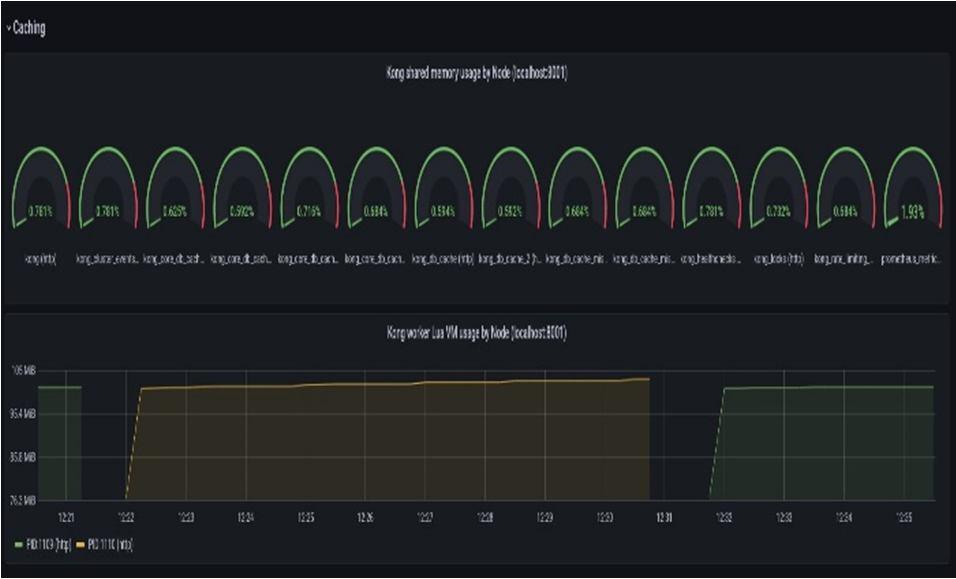Click the 0.732% kong_locks gauge

point(779,188)
